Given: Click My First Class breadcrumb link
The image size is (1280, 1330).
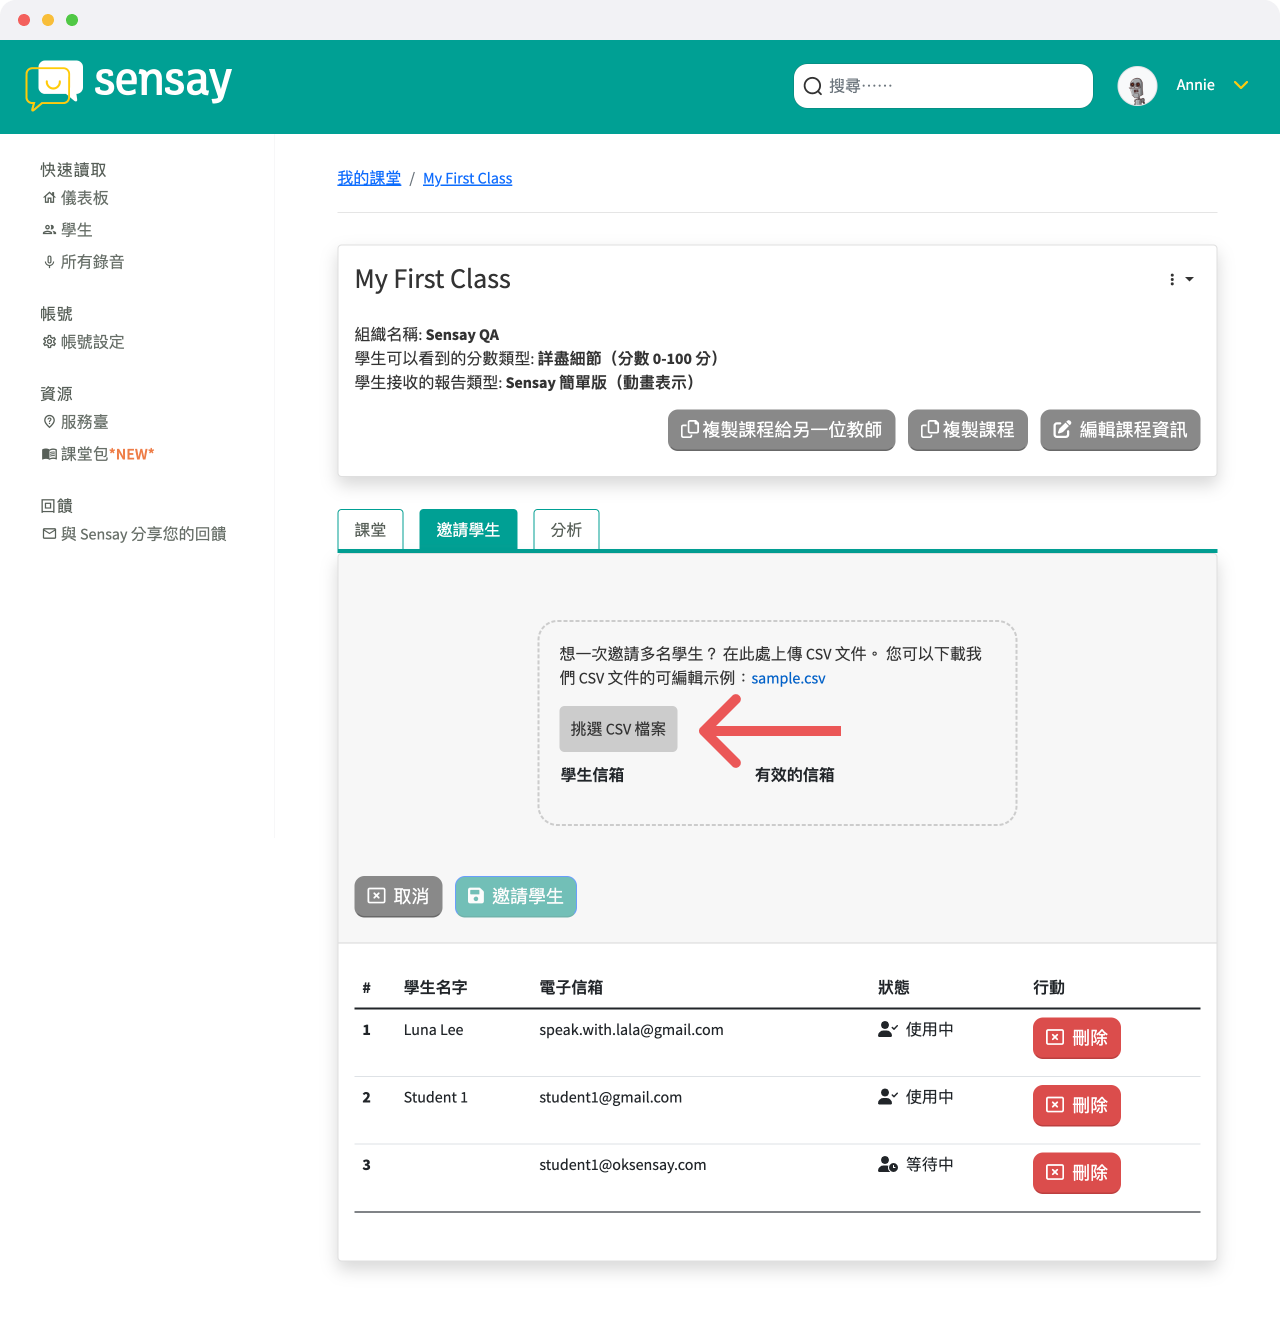Looking at the screenshot, I should pyautogui.click(x=467, y=178).
